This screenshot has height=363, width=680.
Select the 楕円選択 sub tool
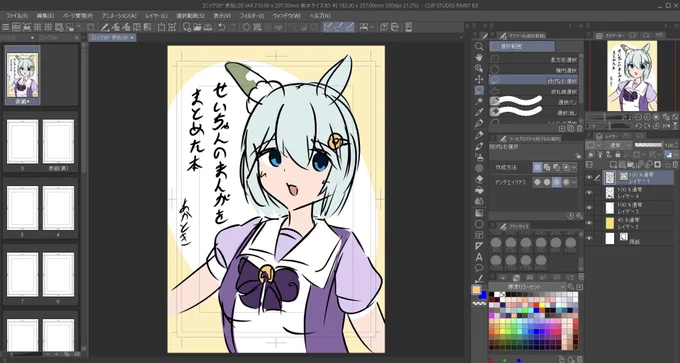click(533, 69)
